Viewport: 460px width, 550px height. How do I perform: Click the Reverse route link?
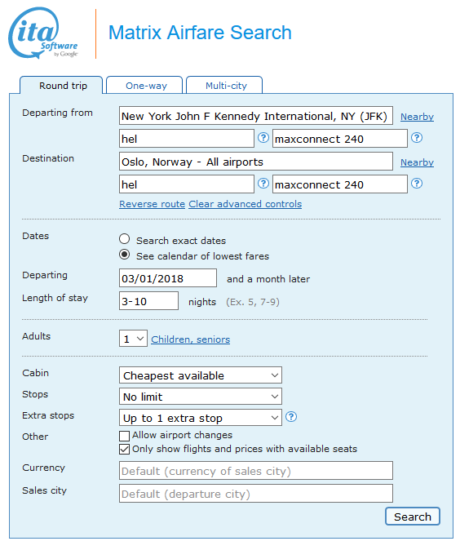(x=152, y=204)
